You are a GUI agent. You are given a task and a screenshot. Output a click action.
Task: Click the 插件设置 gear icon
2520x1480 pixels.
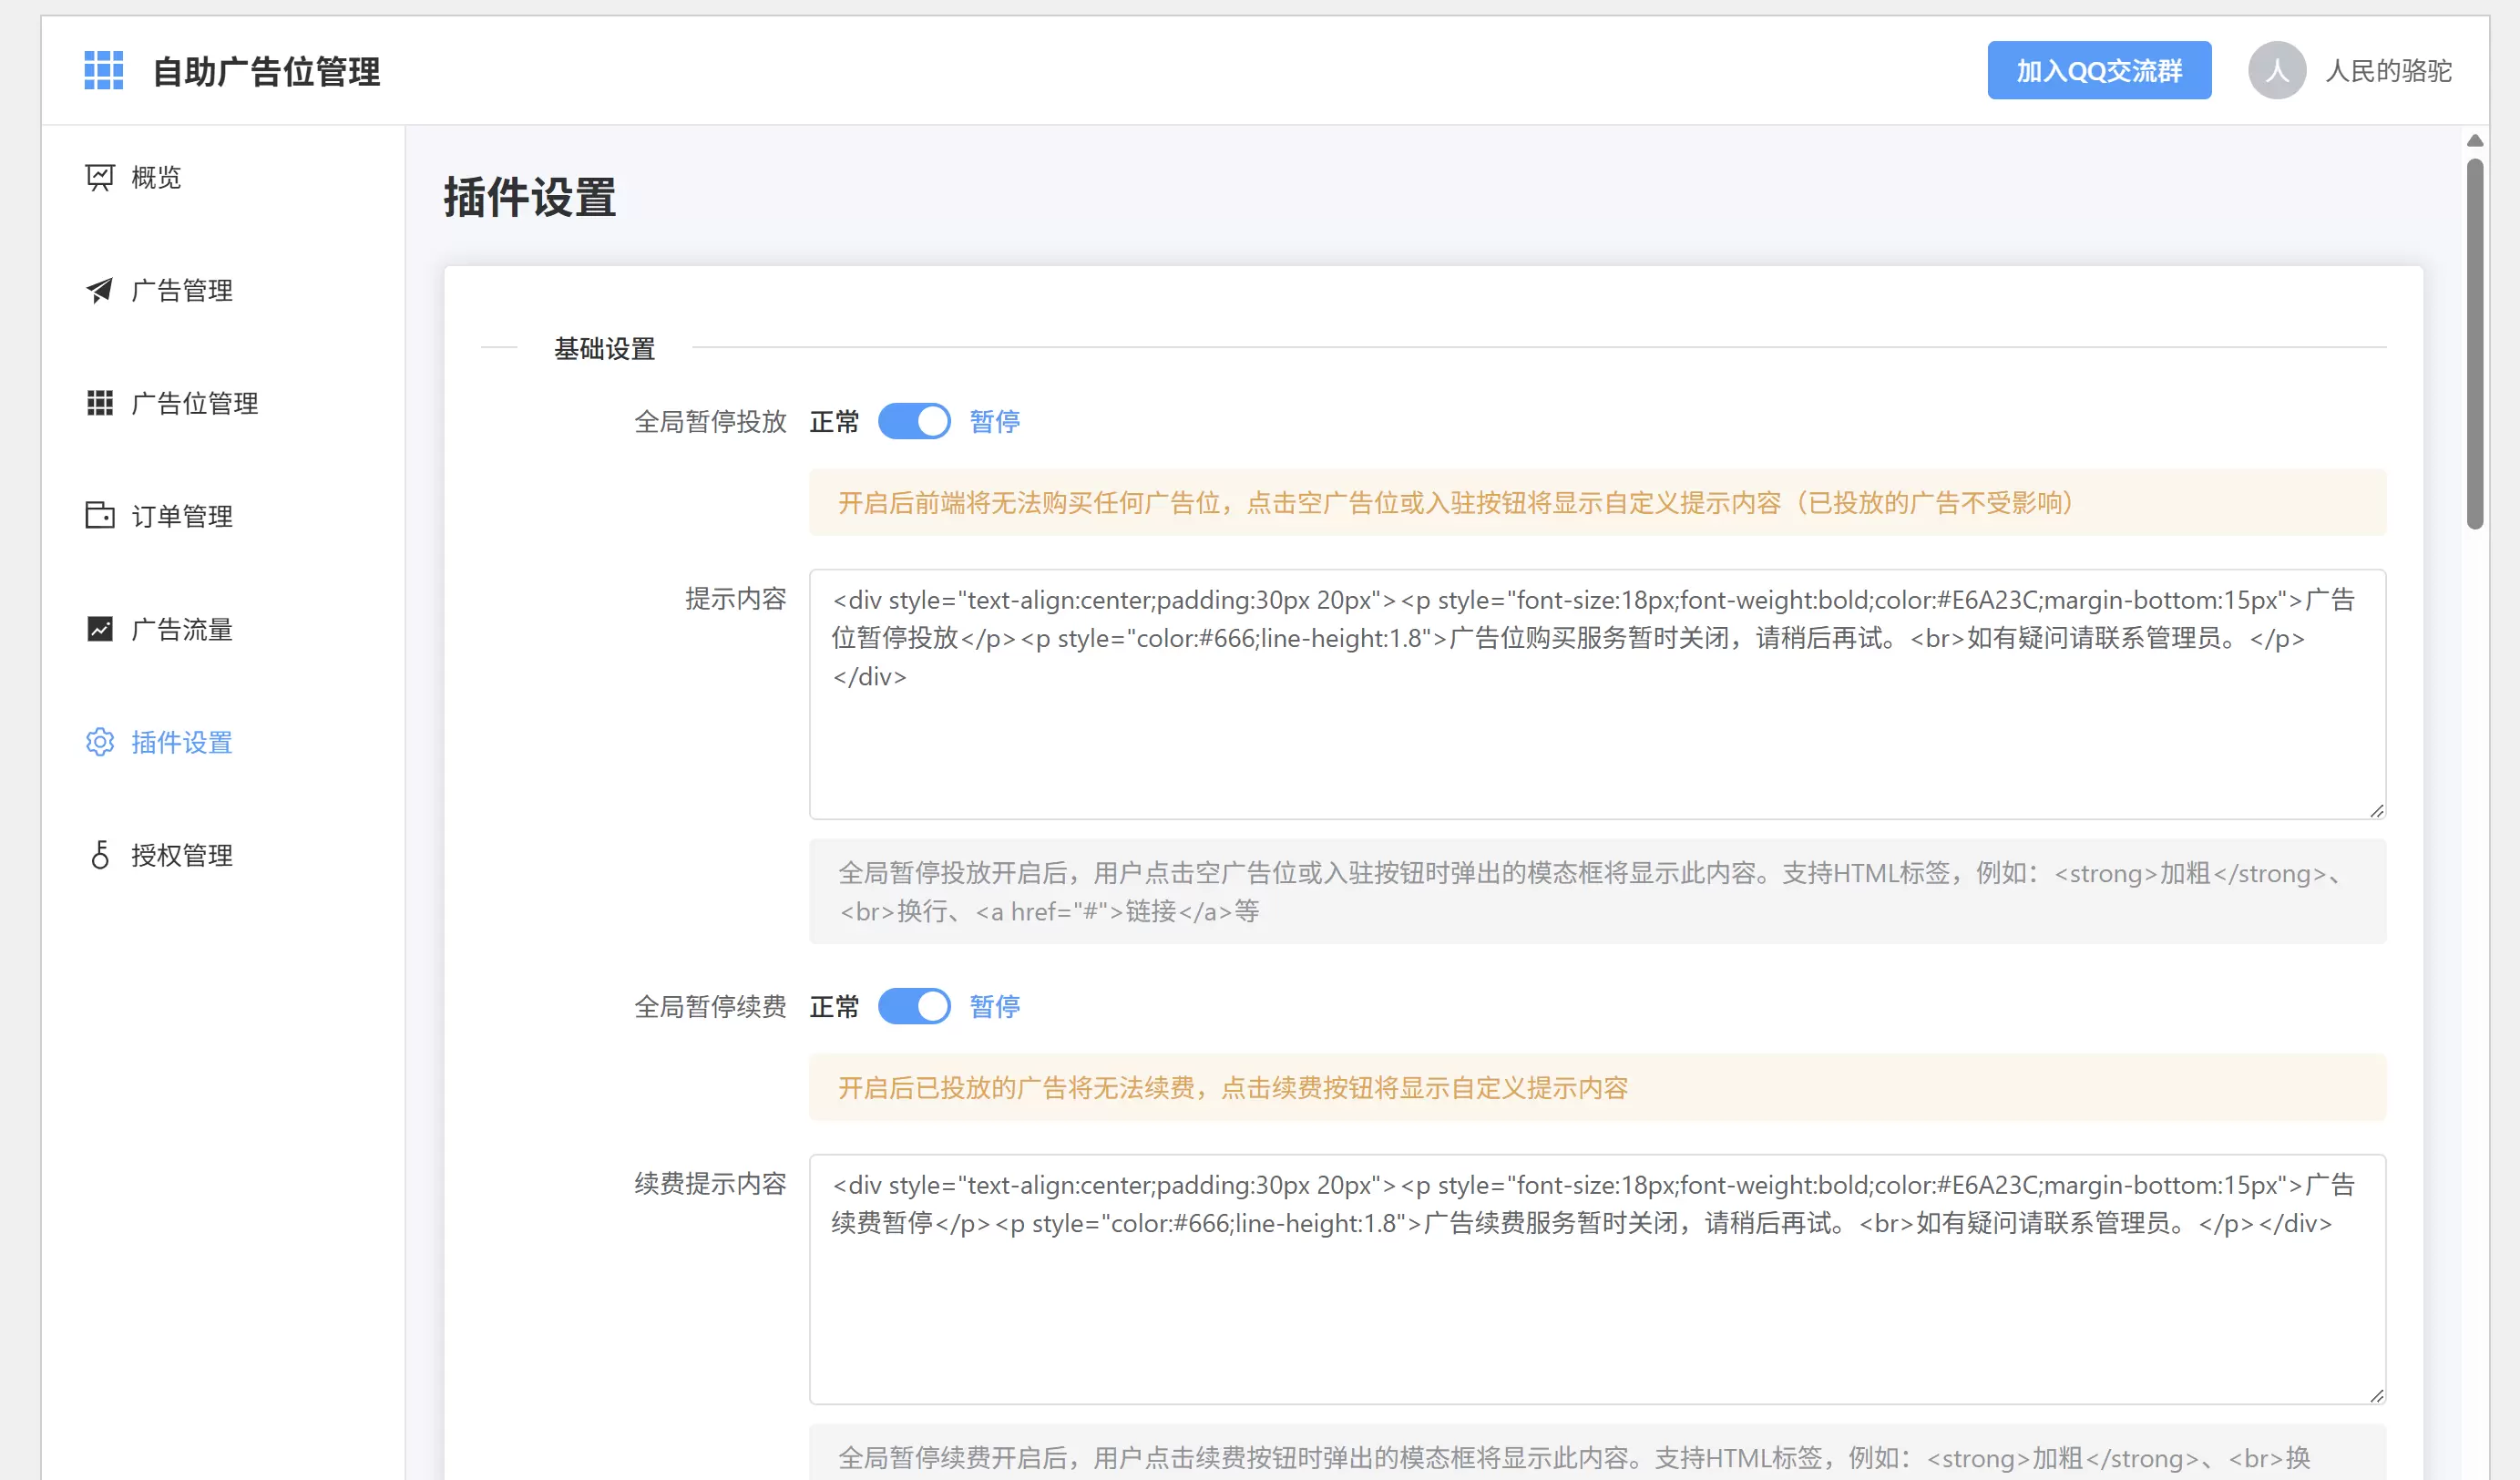[100, 742]
